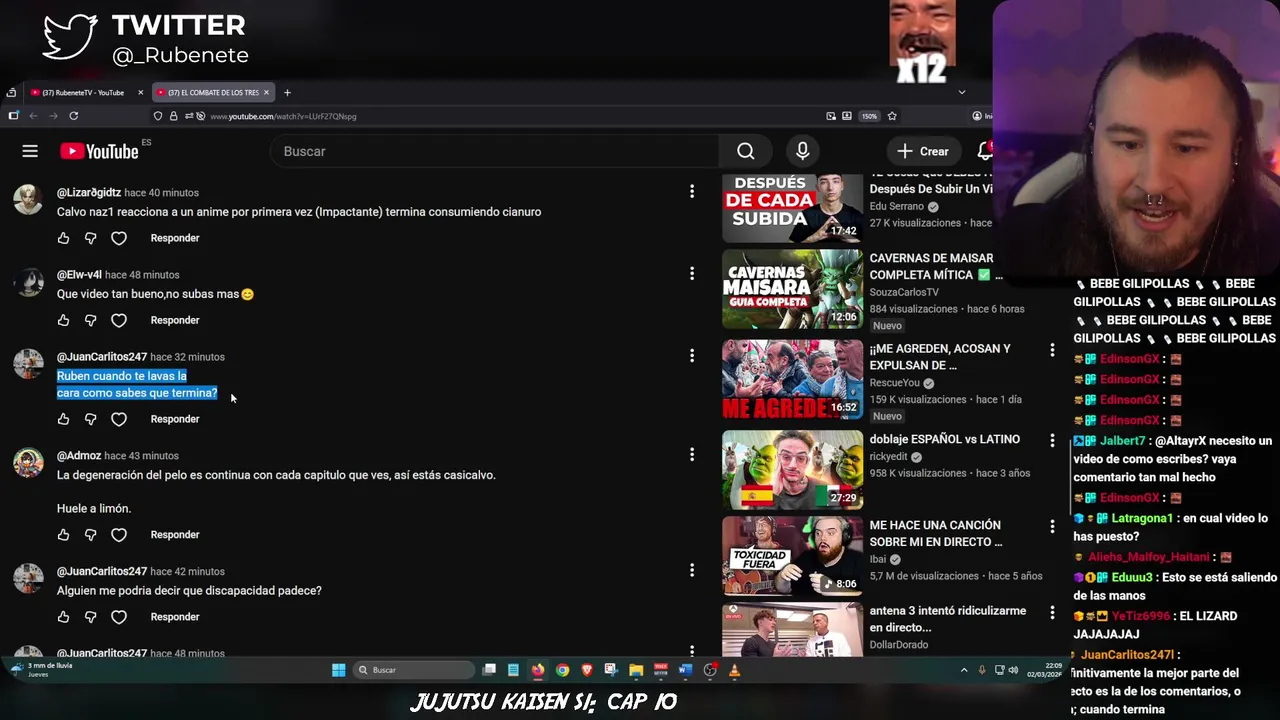Dislike the 'Ruben cuando te lavas' comment
This screenshot has width=1280, height=720.
[90, 419]
